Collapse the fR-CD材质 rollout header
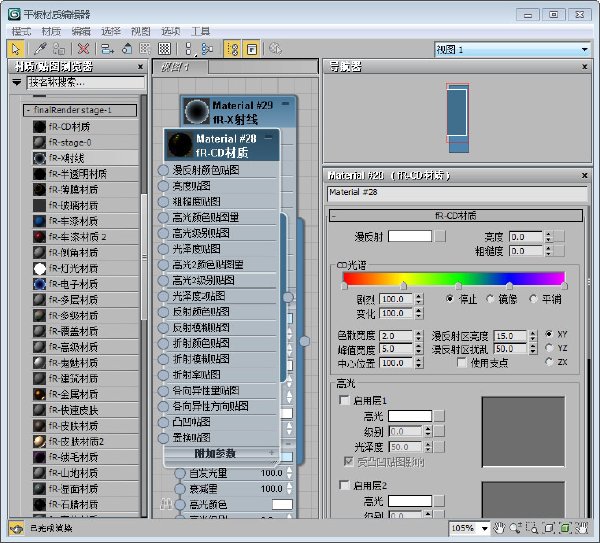The height and width of the screenshot is (543, 600). tap(456, 215)
